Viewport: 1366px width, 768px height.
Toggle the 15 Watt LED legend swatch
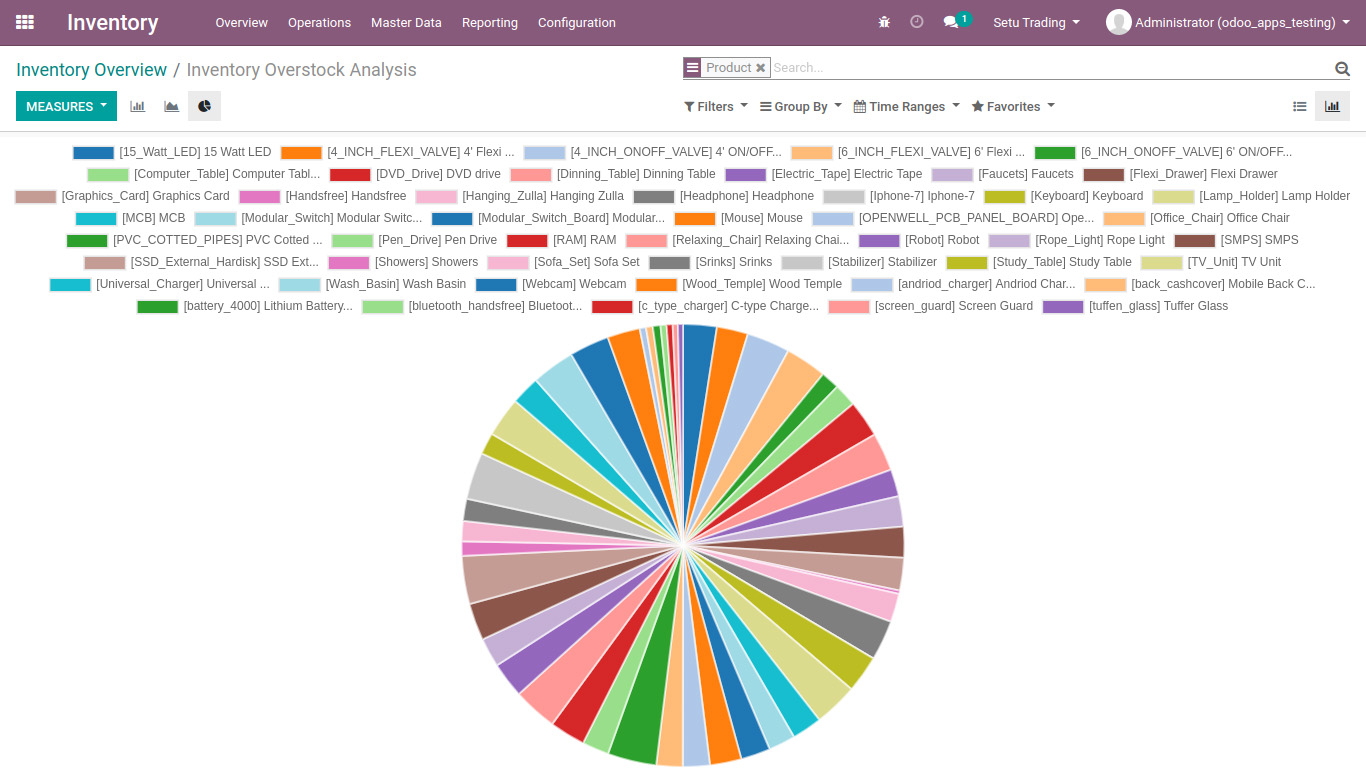tap(94, 152)
